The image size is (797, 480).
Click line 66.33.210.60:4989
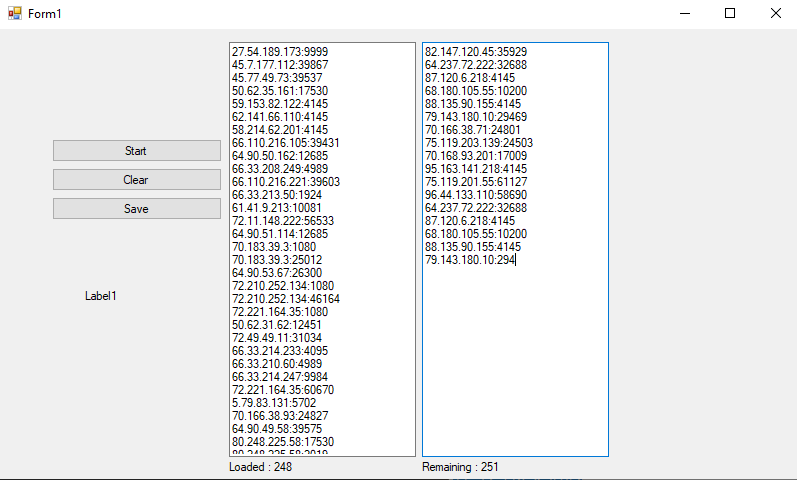coord(277,364)
